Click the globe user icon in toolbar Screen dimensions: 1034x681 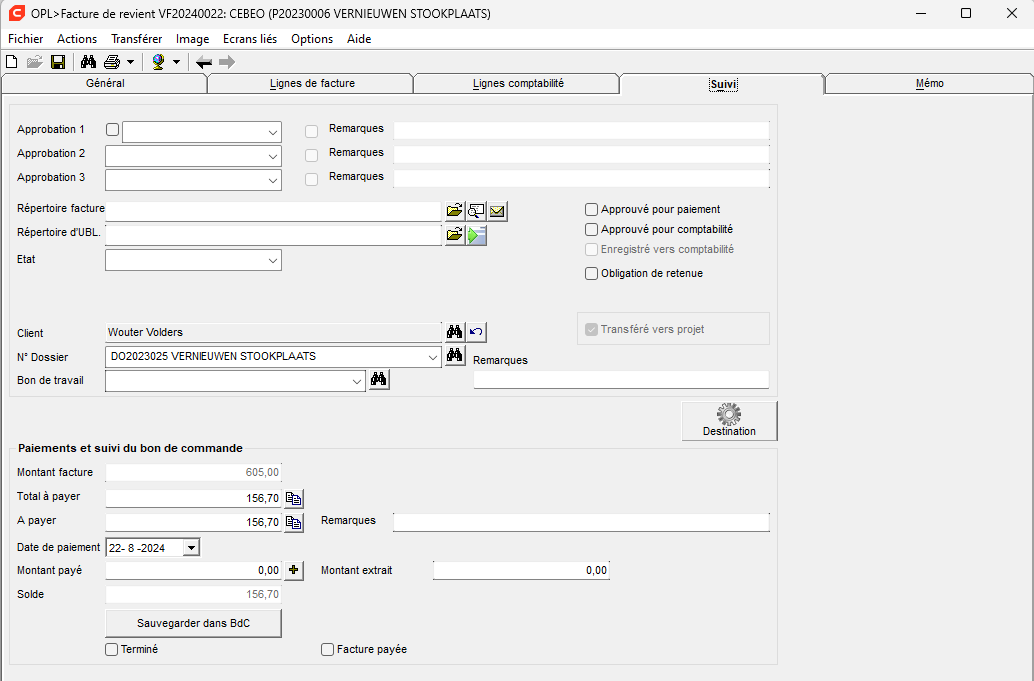(158, 62)
